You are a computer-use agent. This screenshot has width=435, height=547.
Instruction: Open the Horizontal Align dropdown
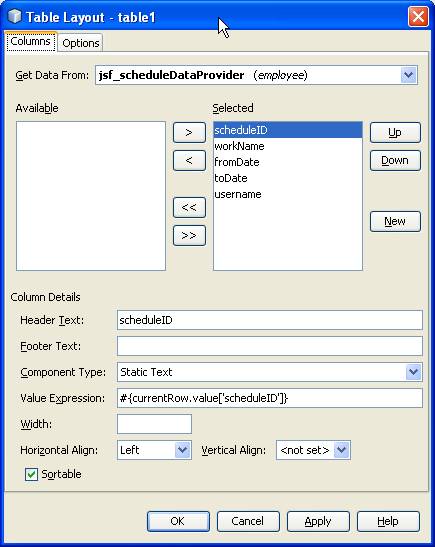(x=182, y=450)
